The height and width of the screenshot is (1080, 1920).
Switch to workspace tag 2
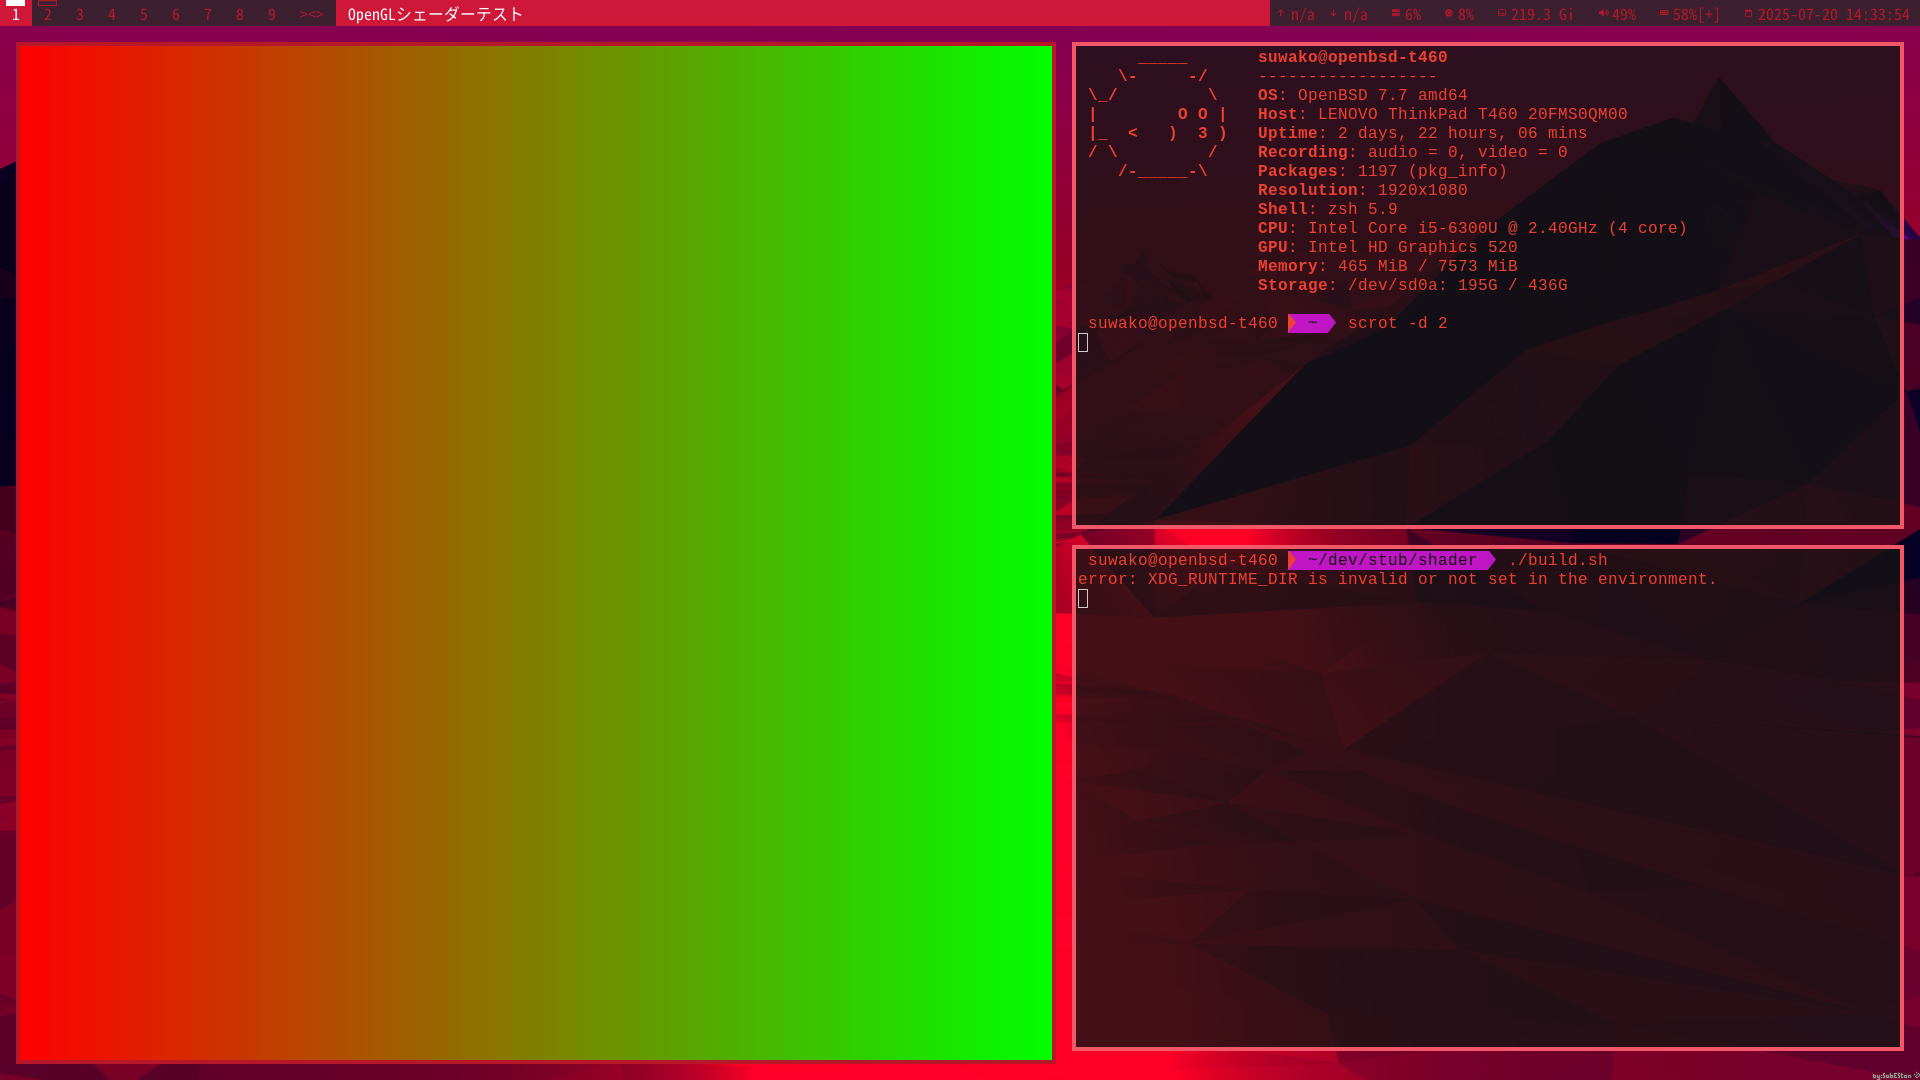point(48,14)
